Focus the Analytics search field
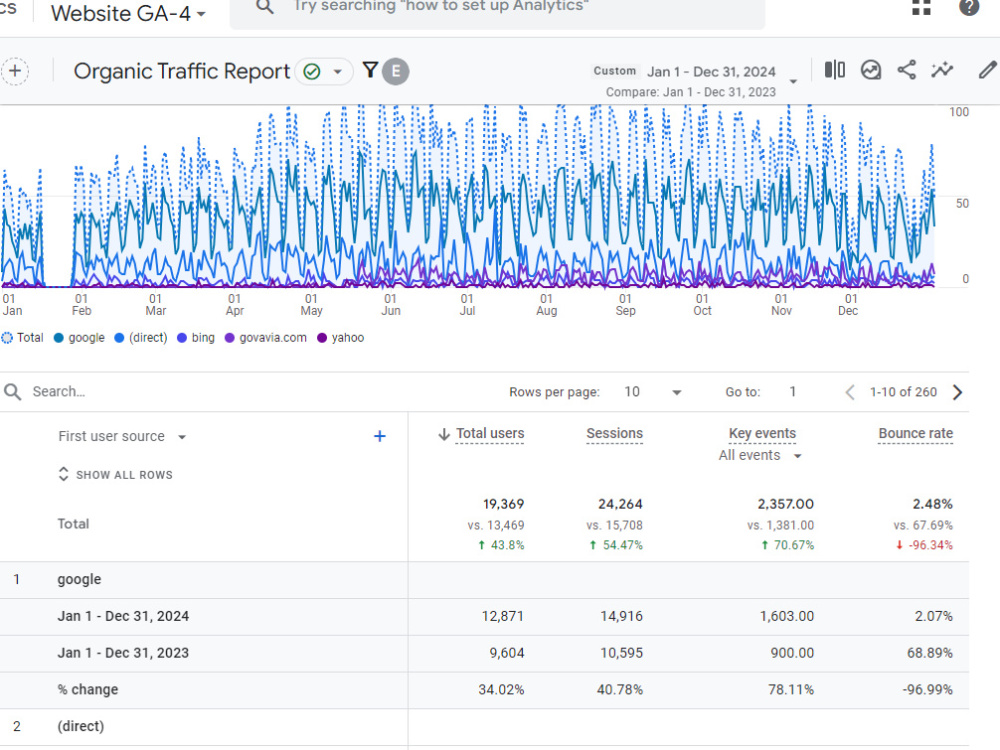This screenshot has width=1000, height=750. point(497,10)
